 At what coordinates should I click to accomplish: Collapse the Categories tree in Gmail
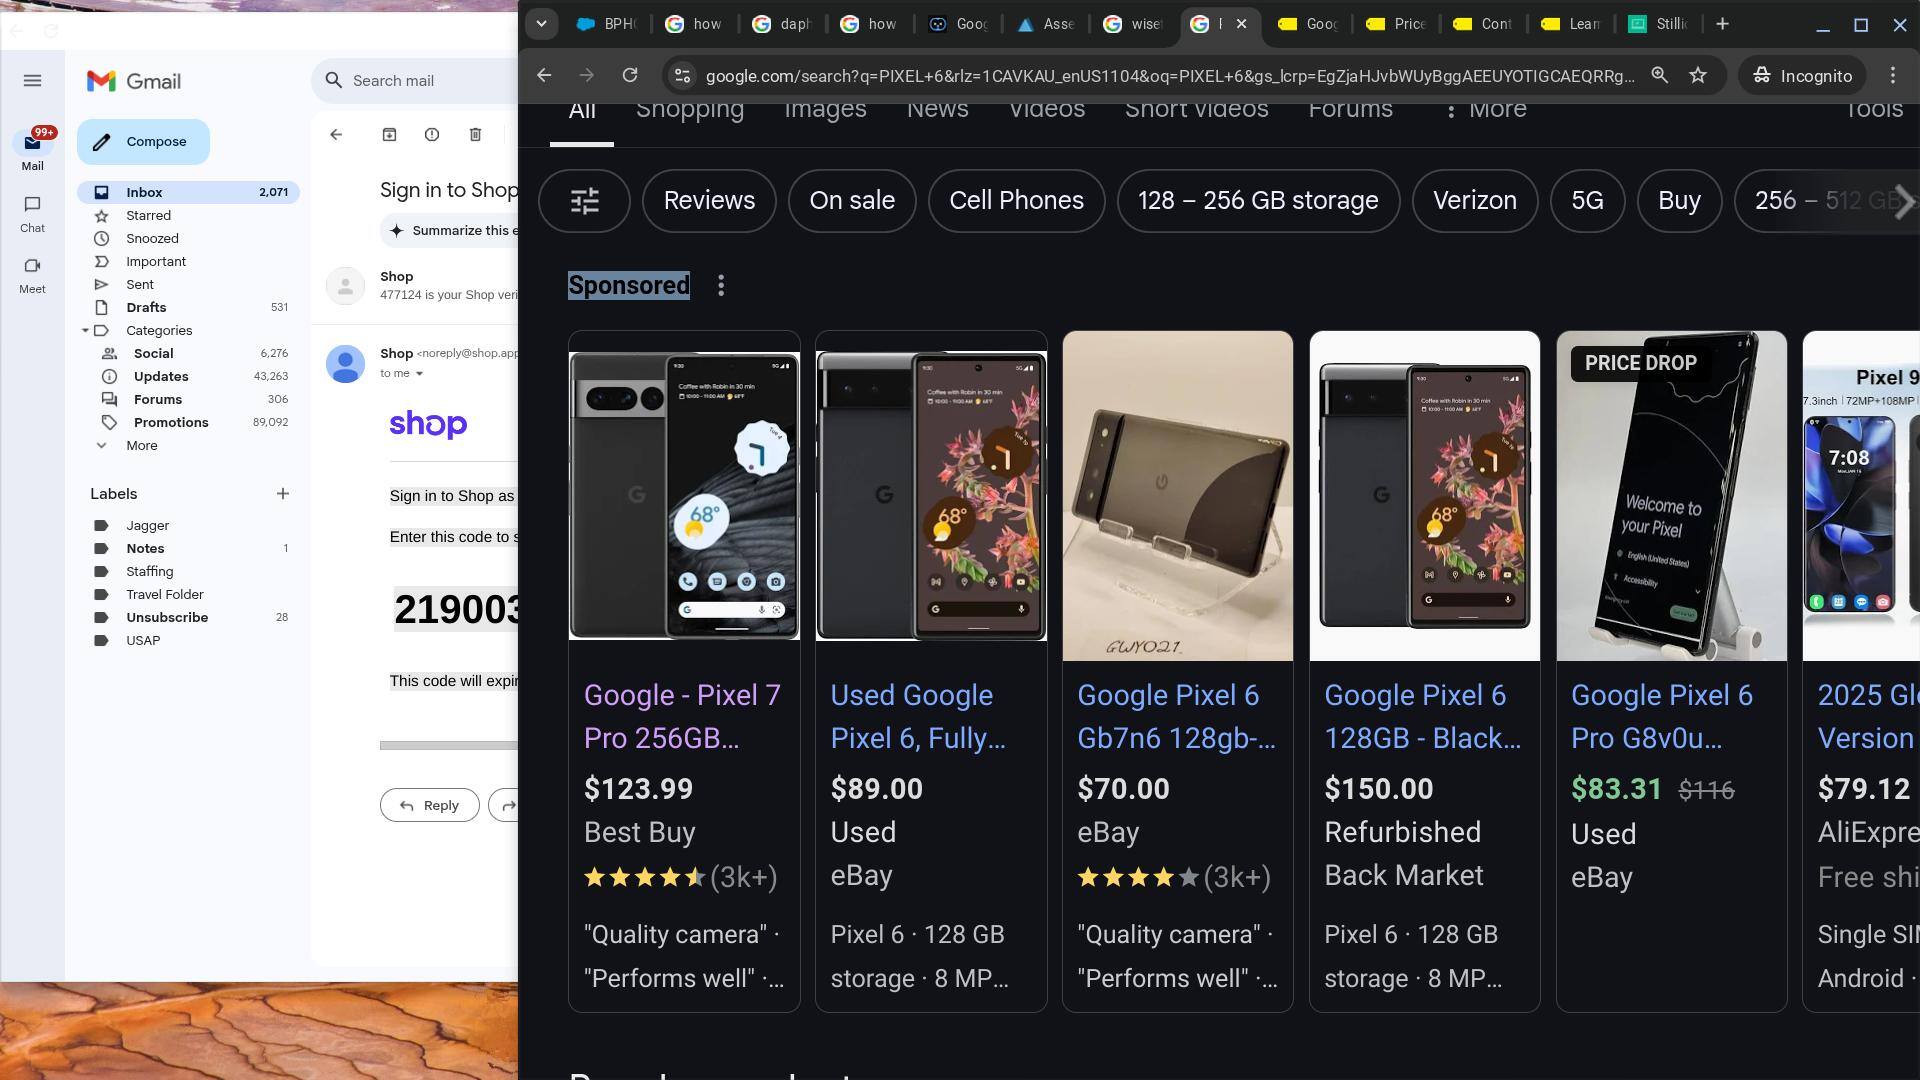[86, 331]
